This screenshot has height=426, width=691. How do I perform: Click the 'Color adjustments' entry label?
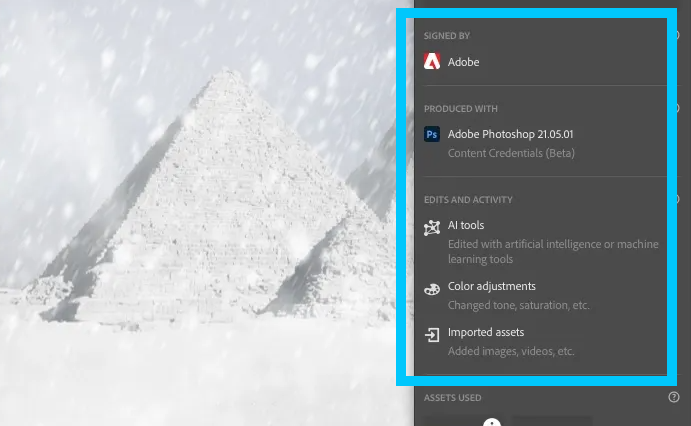click(492, 286)
